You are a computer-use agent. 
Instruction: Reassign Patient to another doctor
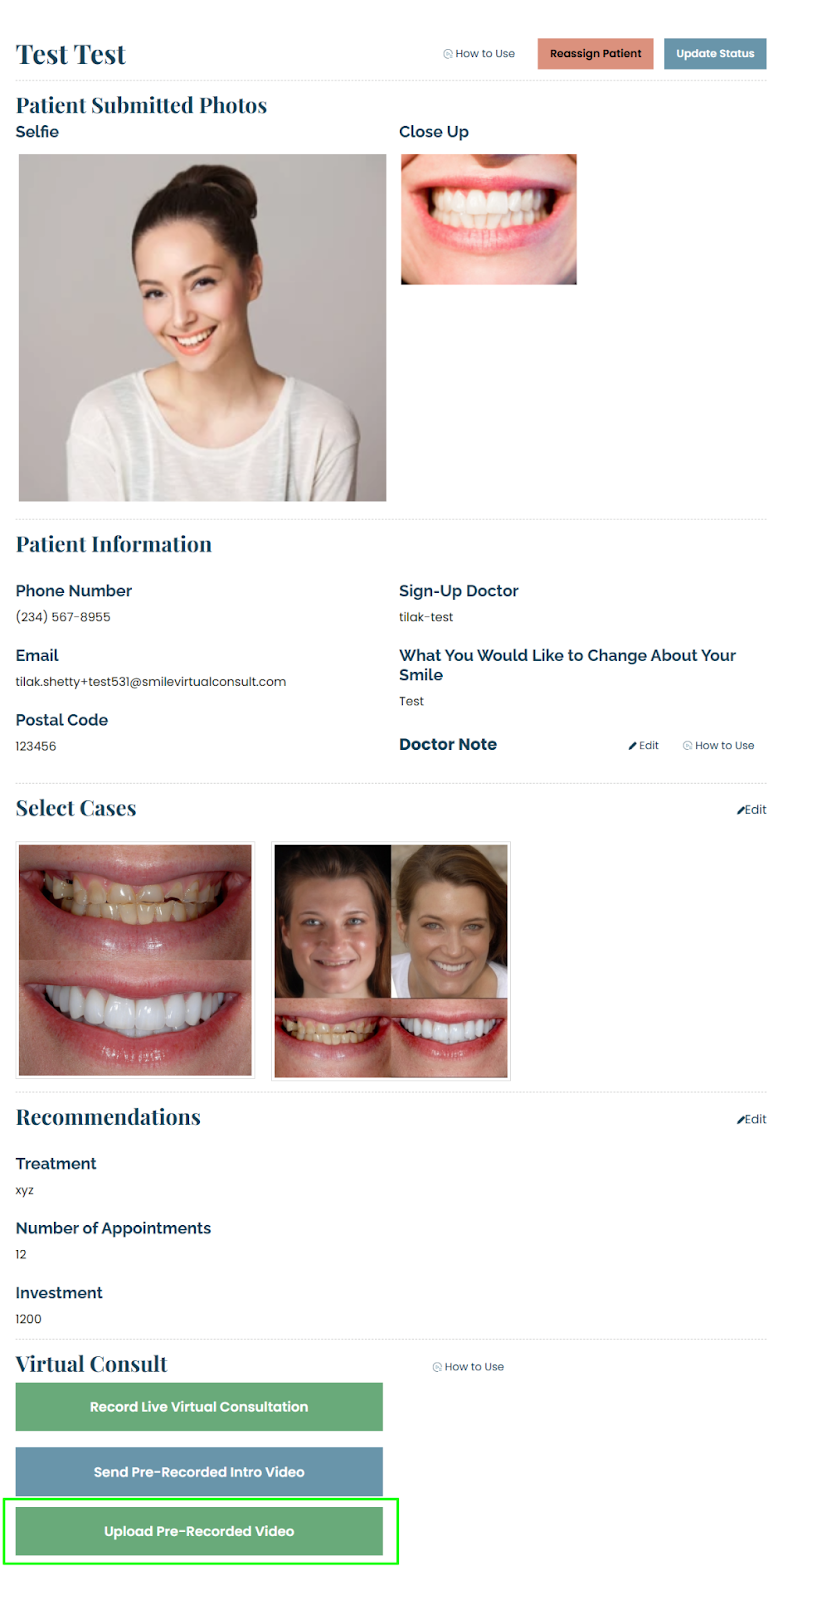(595, 54)
